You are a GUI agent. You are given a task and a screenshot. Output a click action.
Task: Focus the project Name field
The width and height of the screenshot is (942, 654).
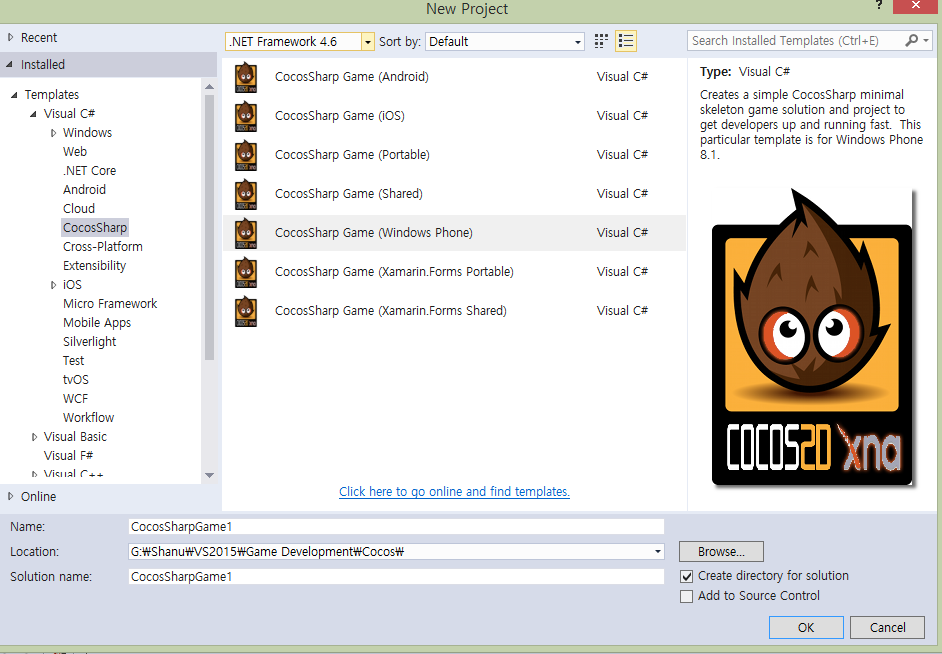click(x=396, y=527)
